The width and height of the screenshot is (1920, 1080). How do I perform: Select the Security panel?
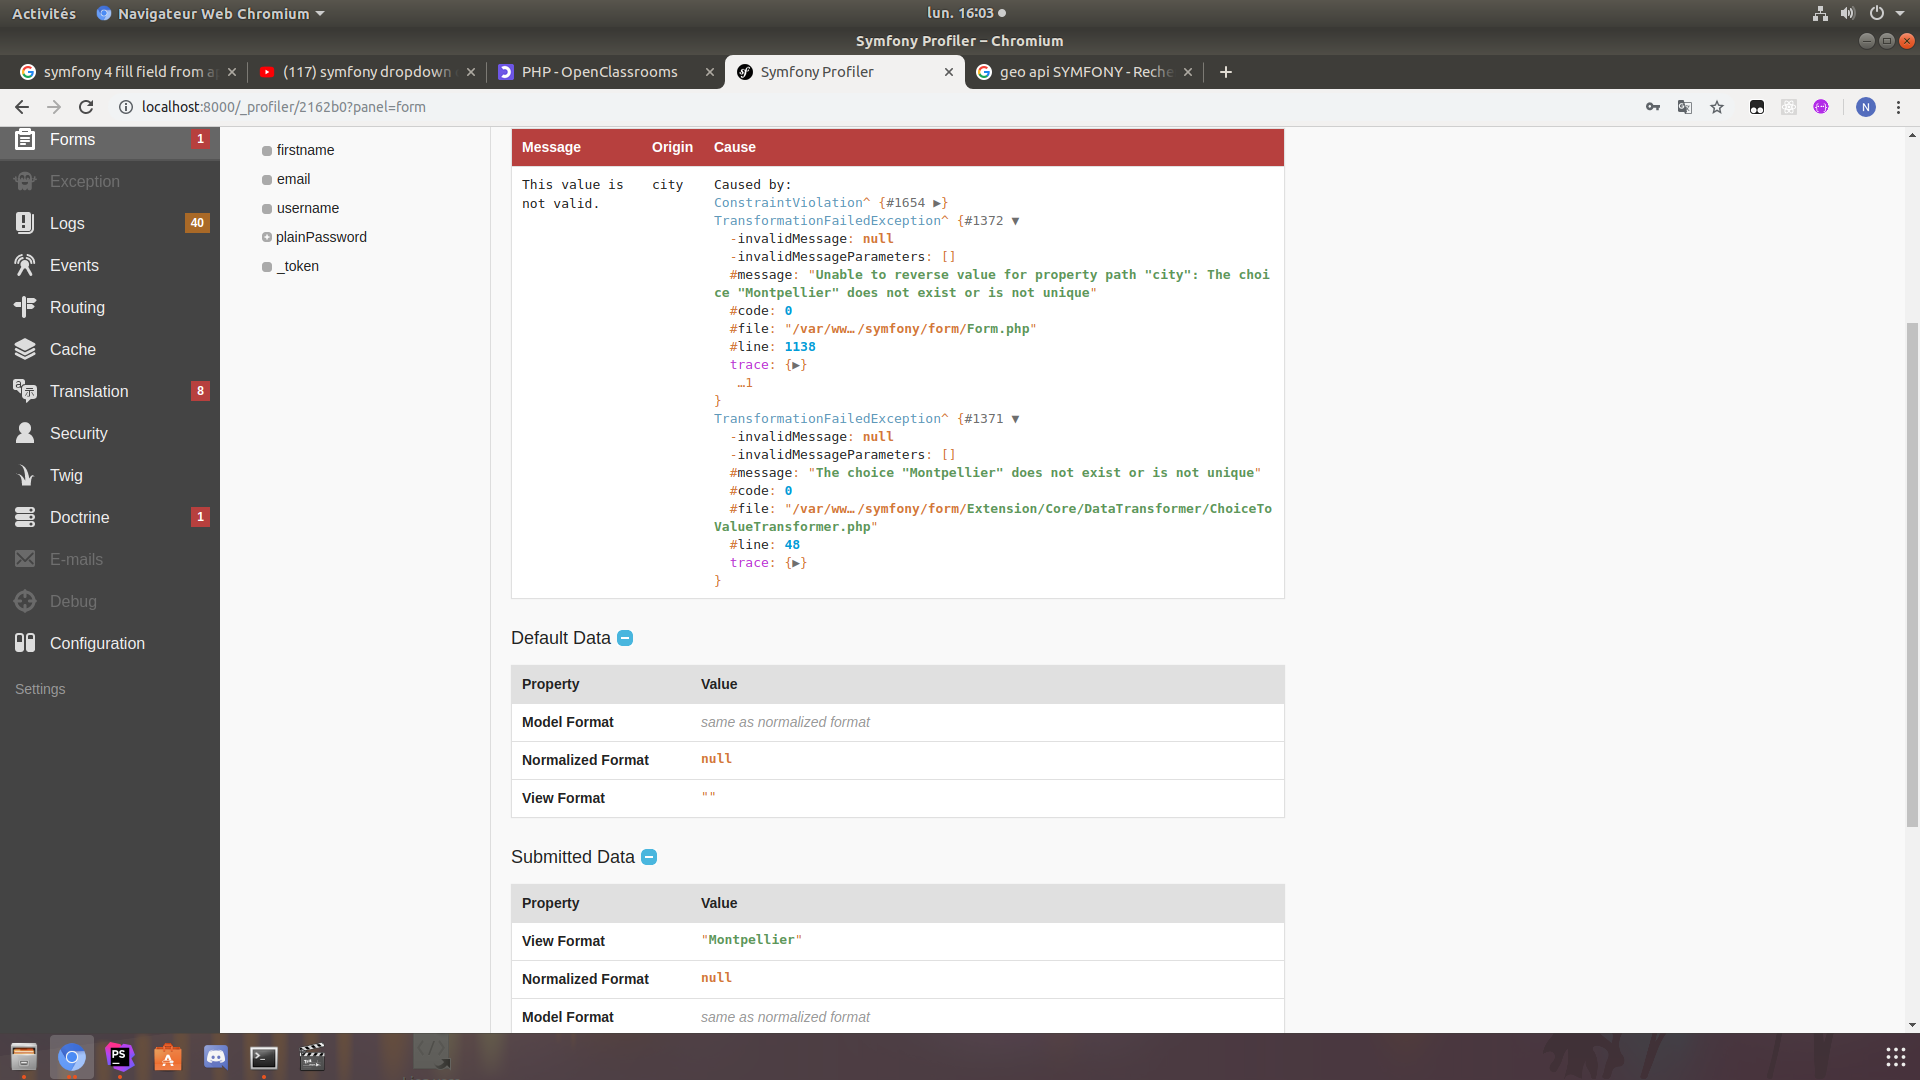pyautogui.click(x=78, y=433)
